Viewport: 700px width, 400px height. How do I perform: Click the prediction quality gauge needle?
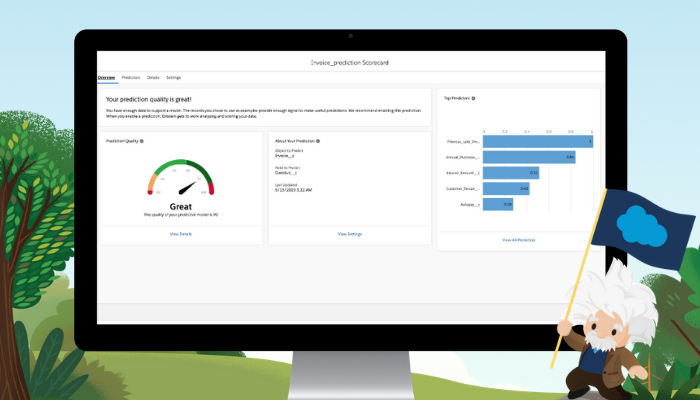(188, 188)
